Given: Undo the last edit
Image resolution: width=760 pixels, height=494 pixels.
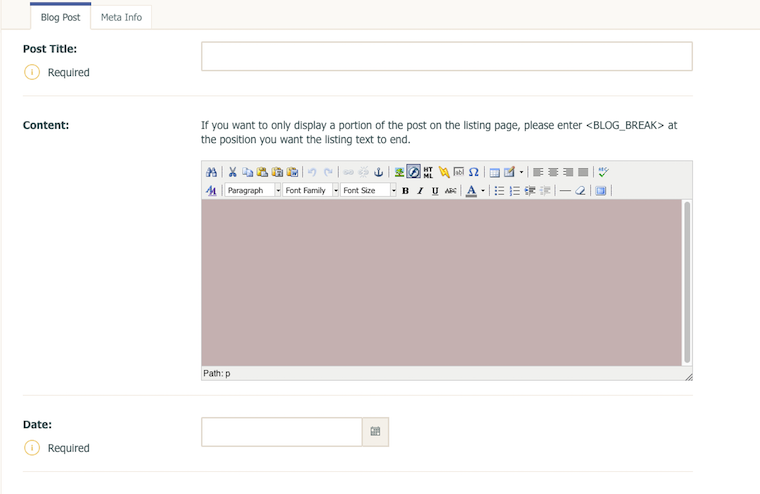Looking at the screenshot, I should coord(312,172).
